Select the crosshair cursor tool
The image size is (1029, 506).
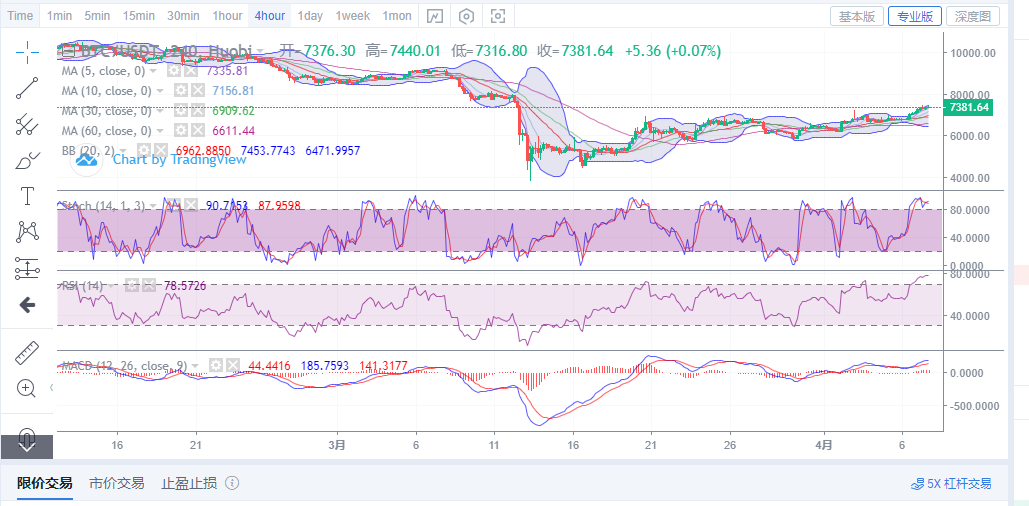click(x=27, y=49)
